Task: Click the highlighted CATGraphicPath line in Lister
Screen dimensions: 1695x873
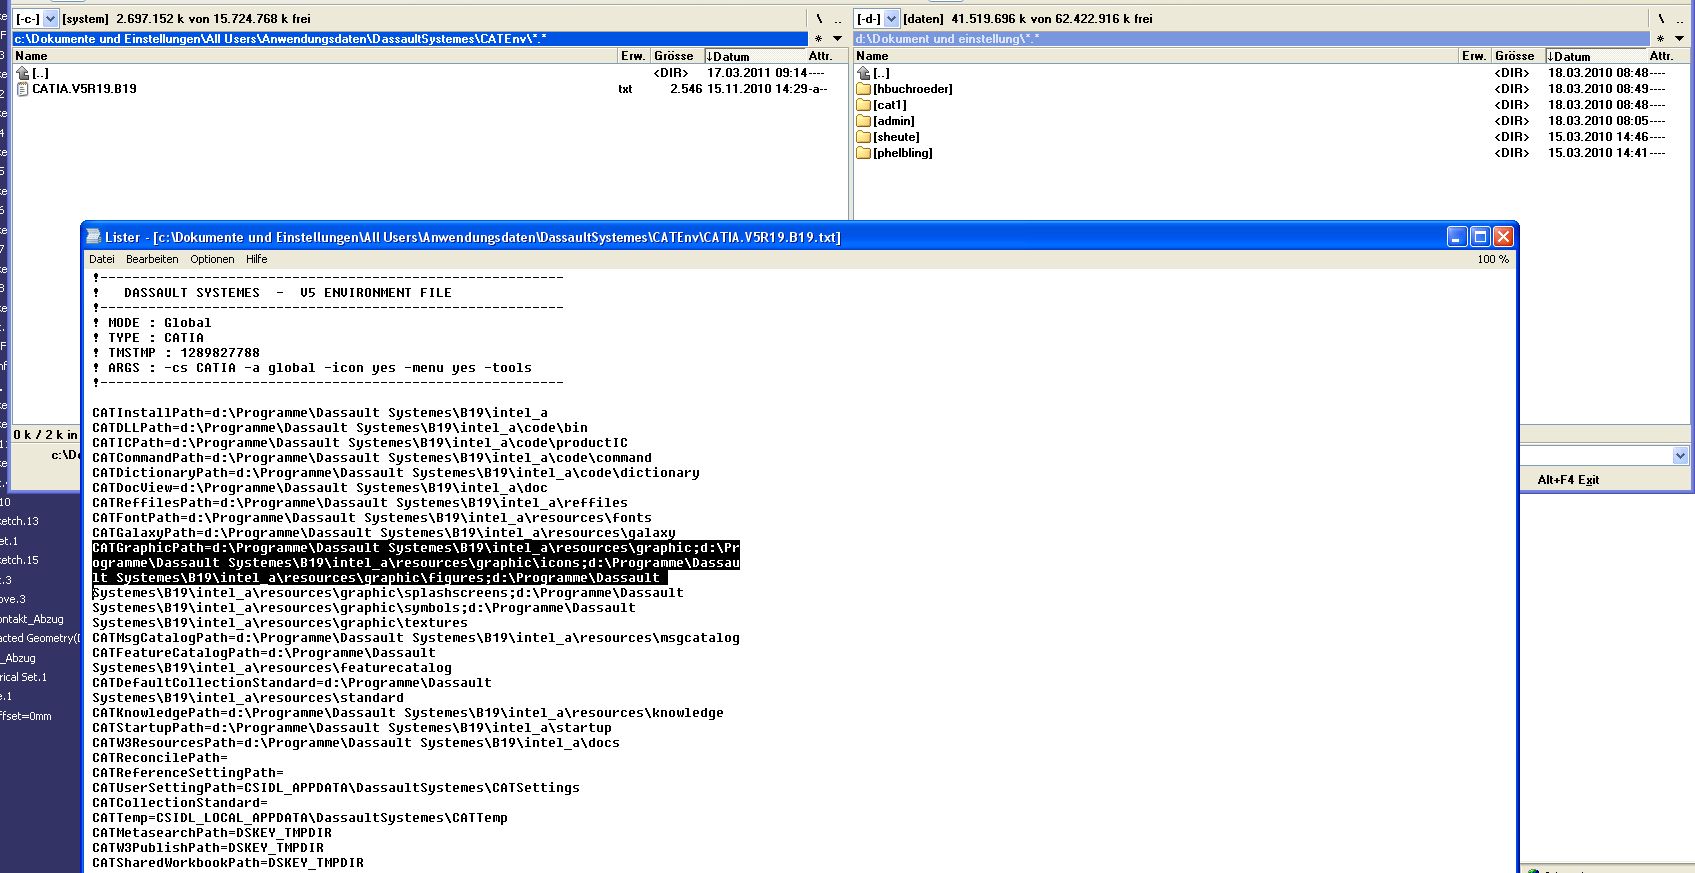Action: click(416, 563)
